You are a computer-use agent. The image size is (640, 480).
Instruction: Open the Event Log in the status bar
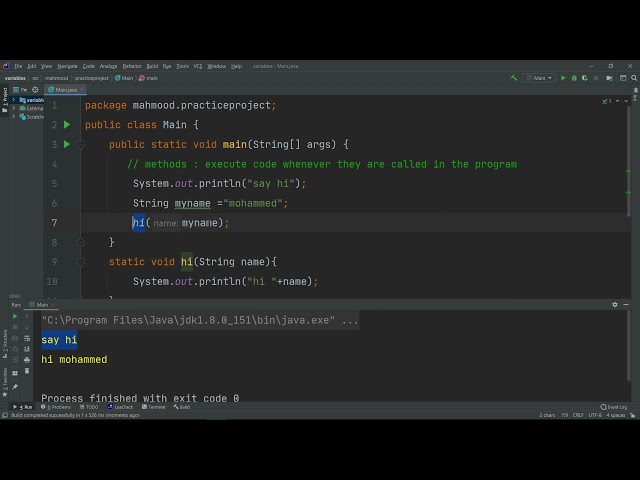click(613, 407)
